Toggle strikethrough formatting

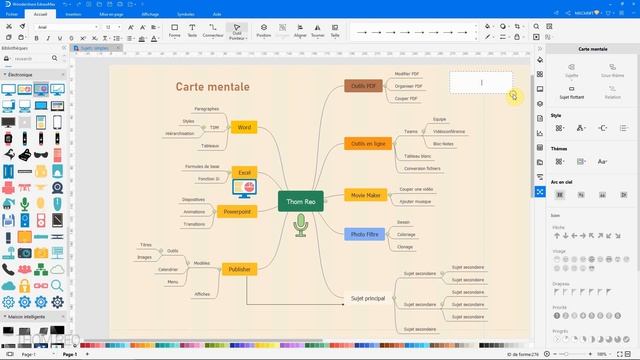click(x=71, y=38)
